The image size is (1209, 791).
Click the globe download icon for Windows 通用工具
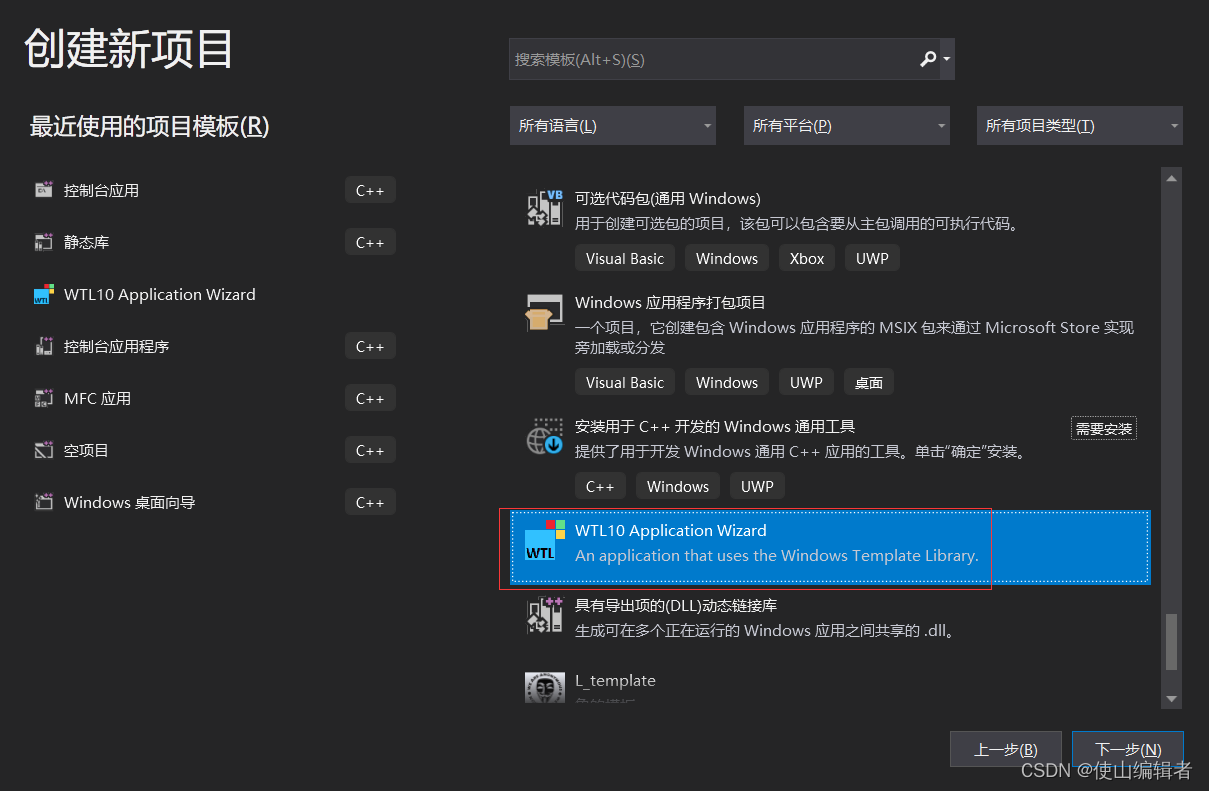545,437
